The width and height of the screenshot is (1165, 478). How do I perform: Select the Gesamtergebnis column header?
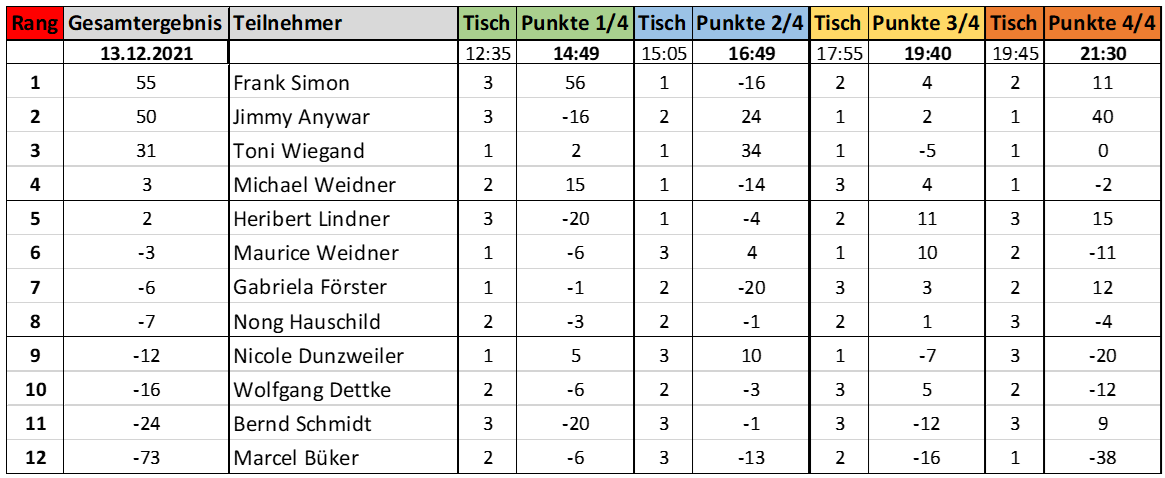pyautogui.click(x=146, y=23)
